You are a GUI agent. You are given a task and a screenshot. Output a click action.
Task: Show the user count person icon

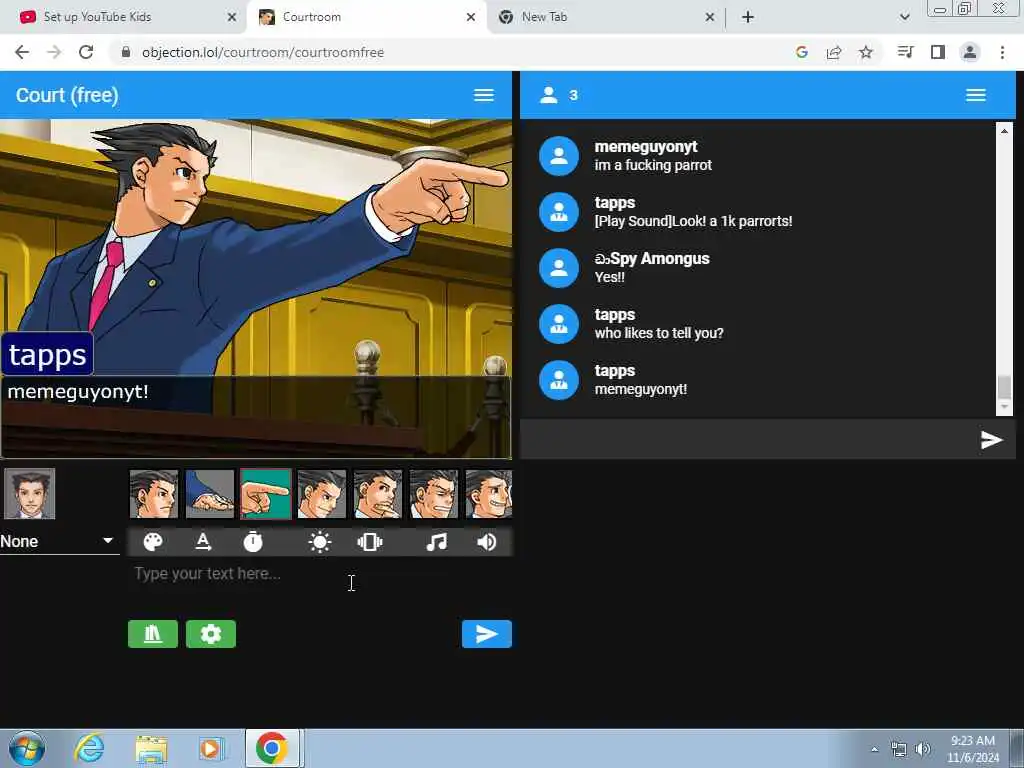point(549,95)
